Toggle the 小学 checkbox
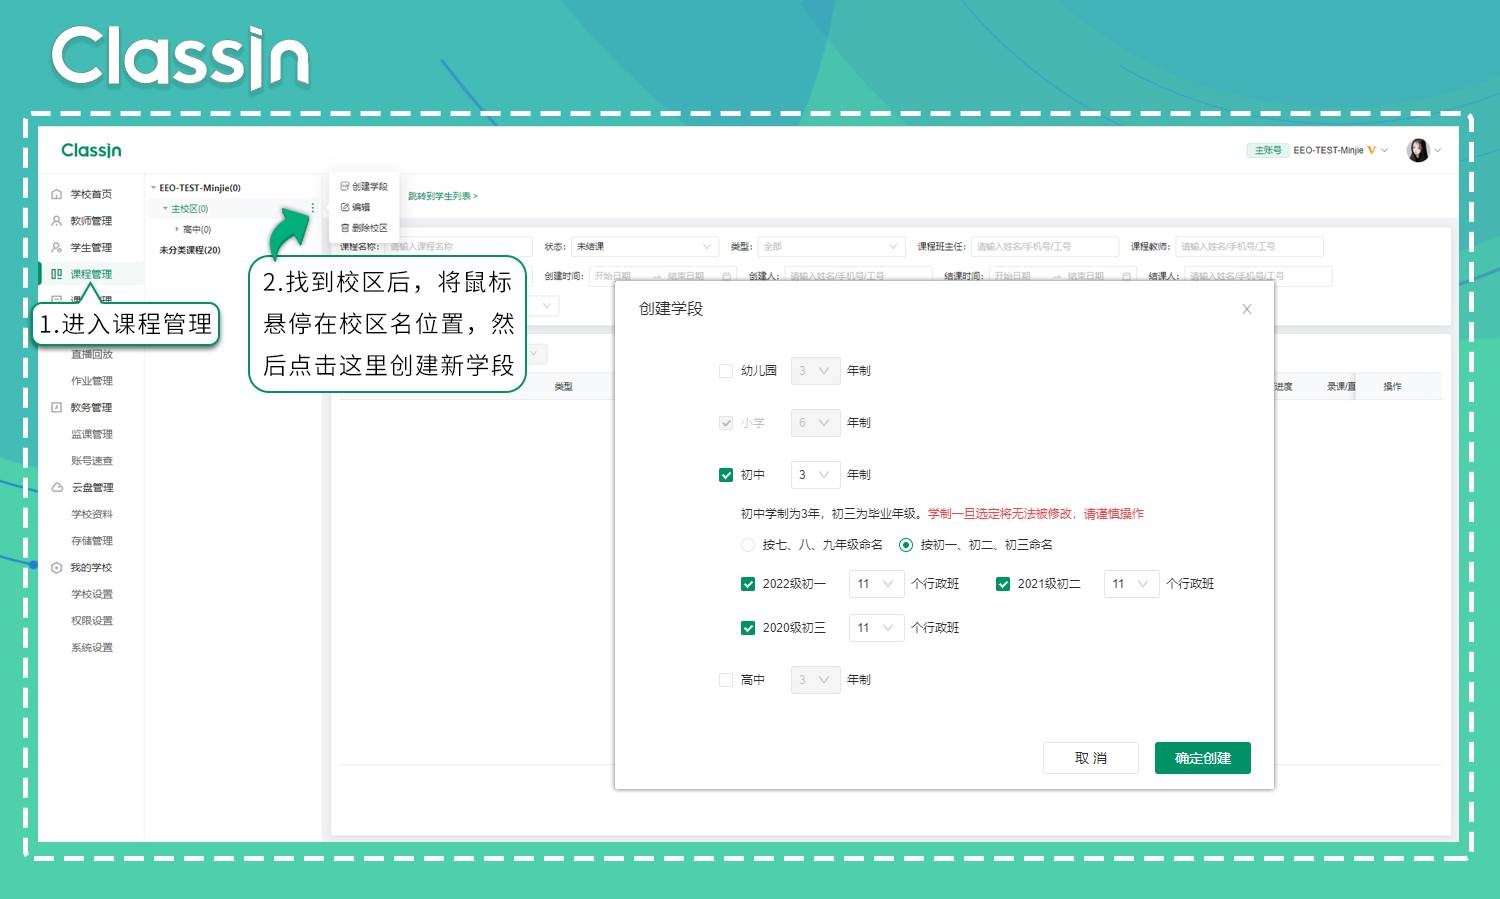 [726, 423]
